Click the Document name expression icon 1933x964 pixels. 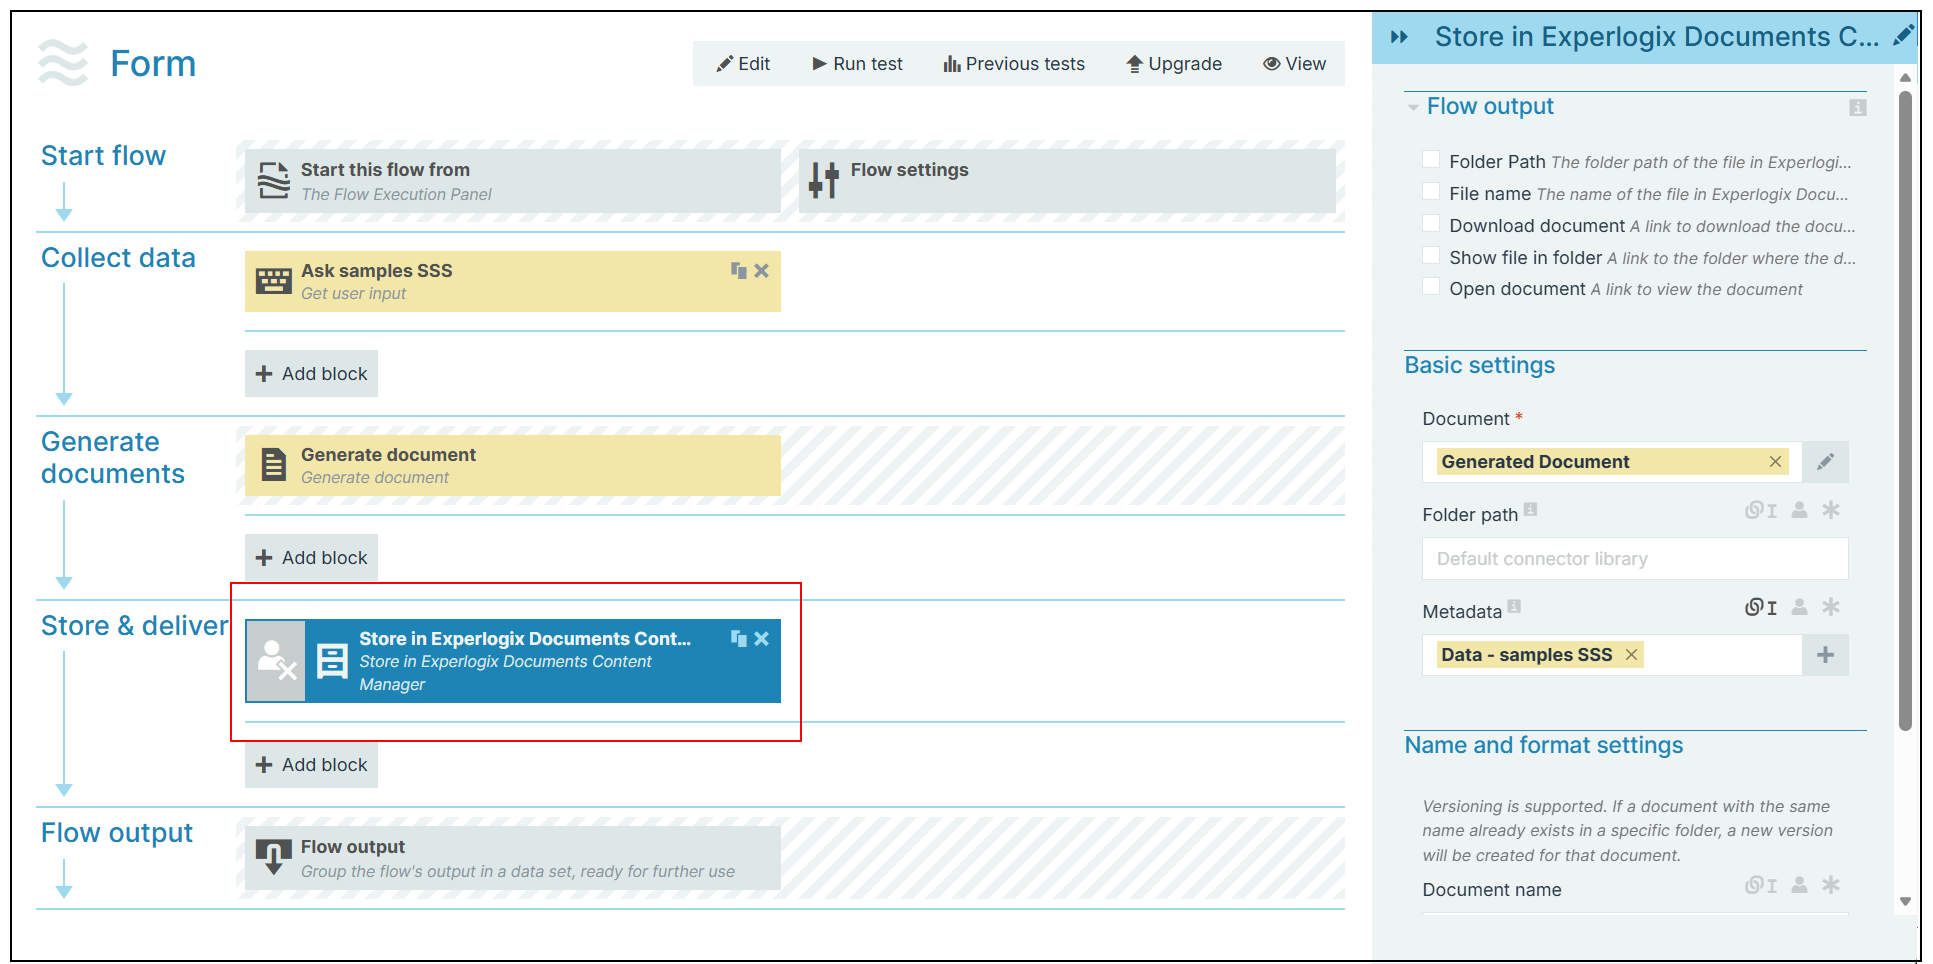[x=1761, y=885]
